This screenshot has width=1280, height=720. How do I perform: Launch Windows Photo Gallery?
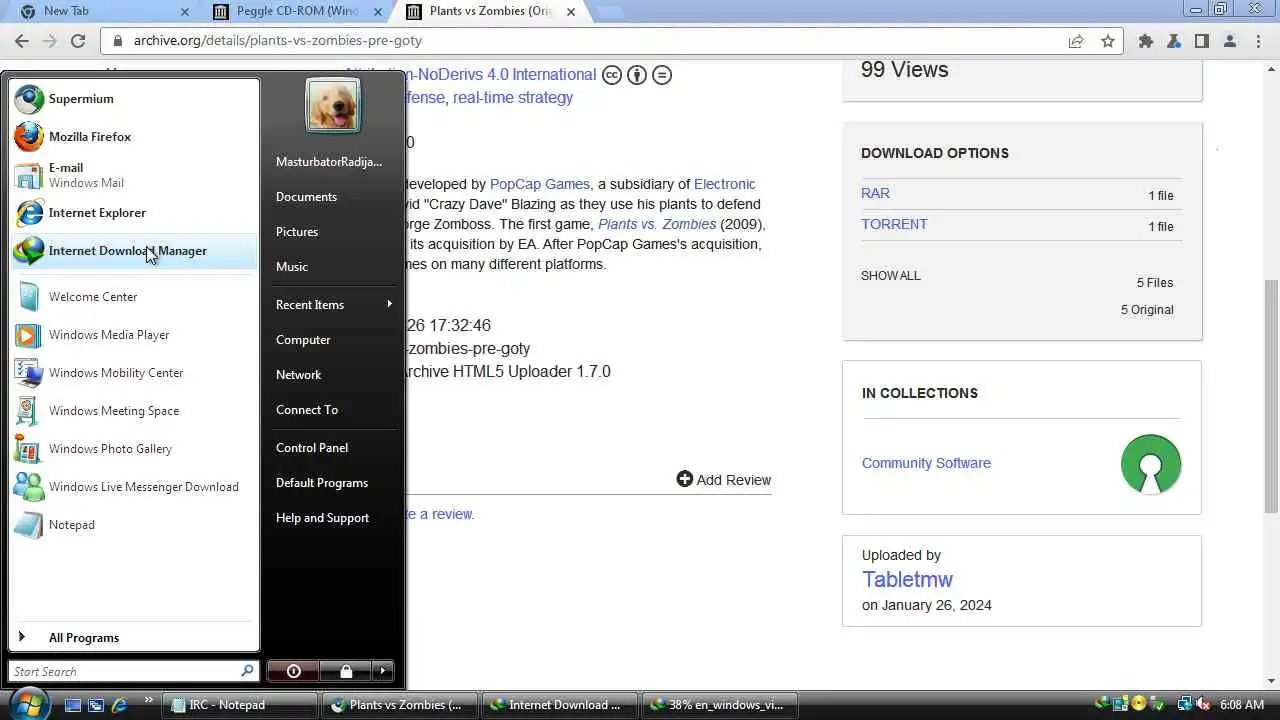click(133, 449)
